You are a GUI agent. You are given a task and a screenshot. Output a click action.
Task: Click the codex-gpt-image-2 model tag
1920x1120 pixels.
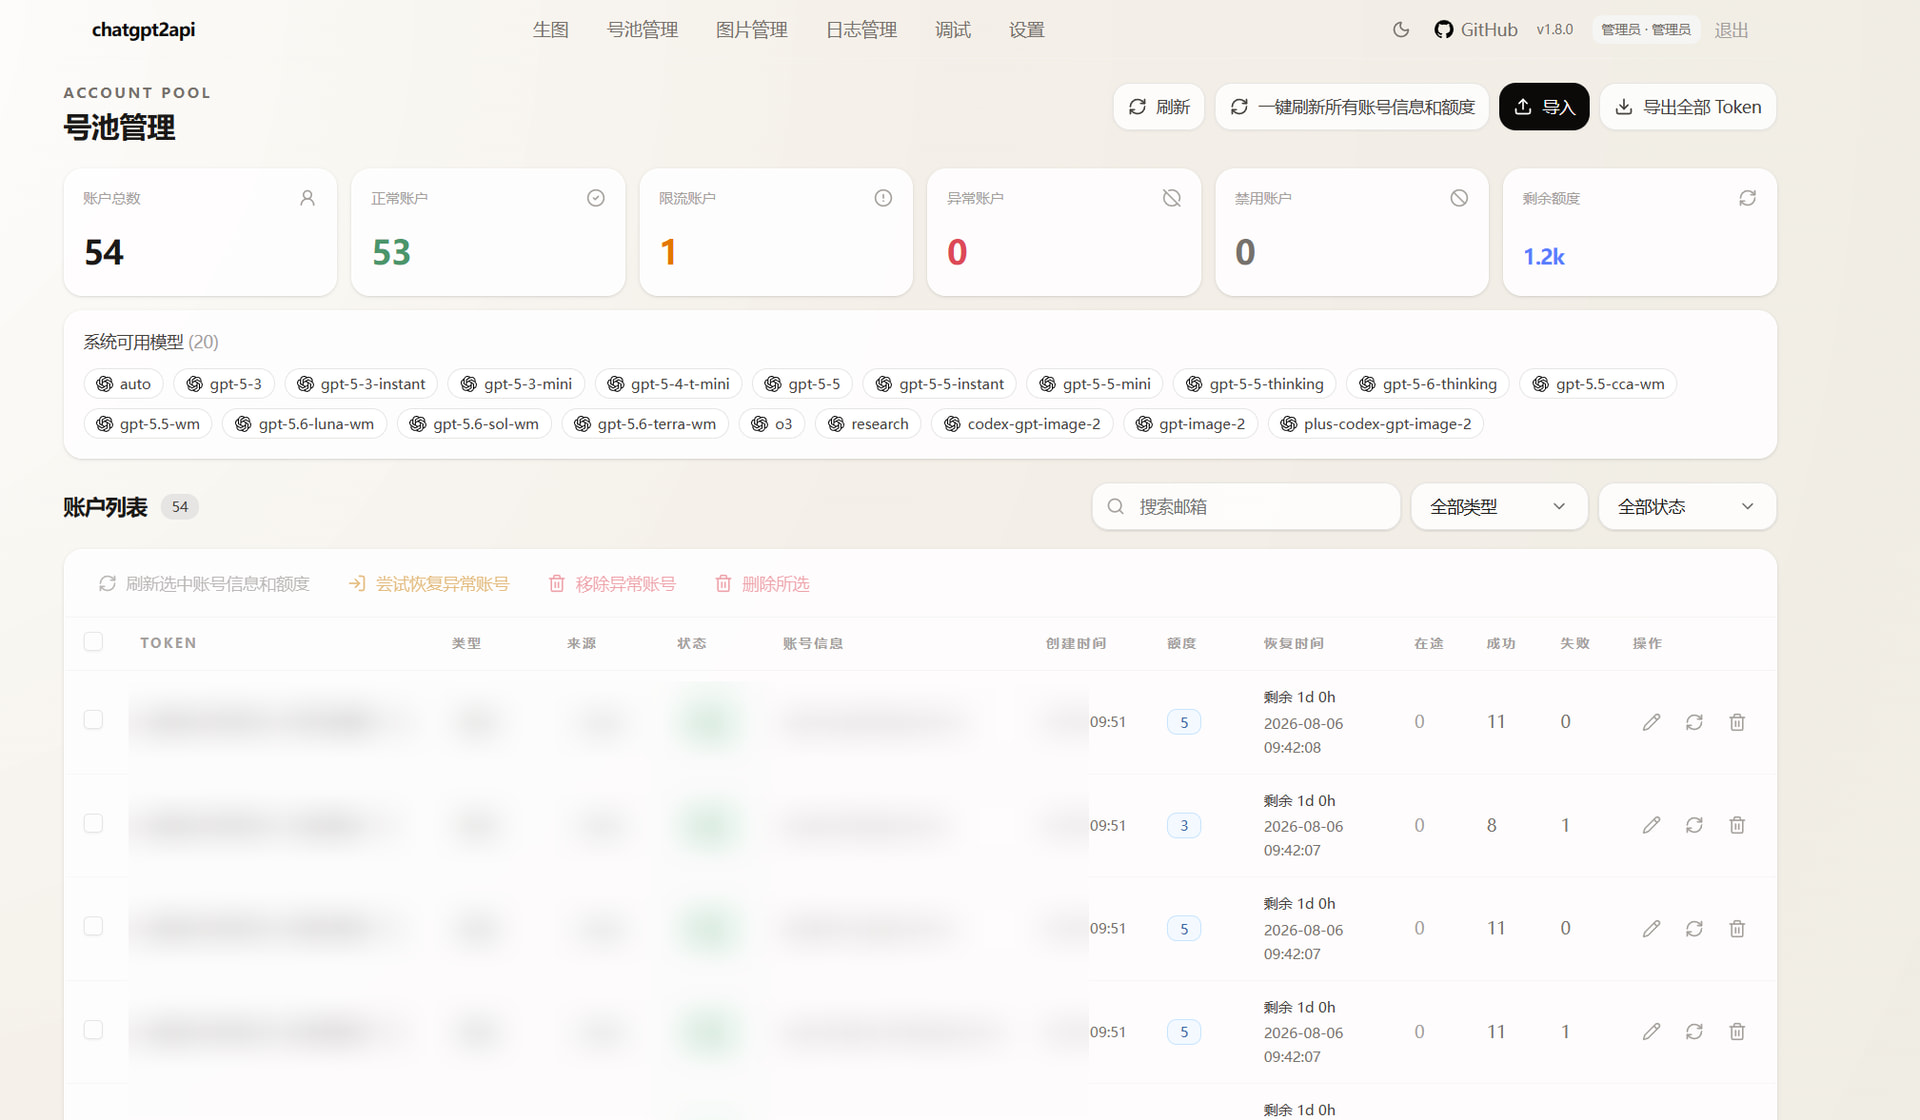(1022, 424)
